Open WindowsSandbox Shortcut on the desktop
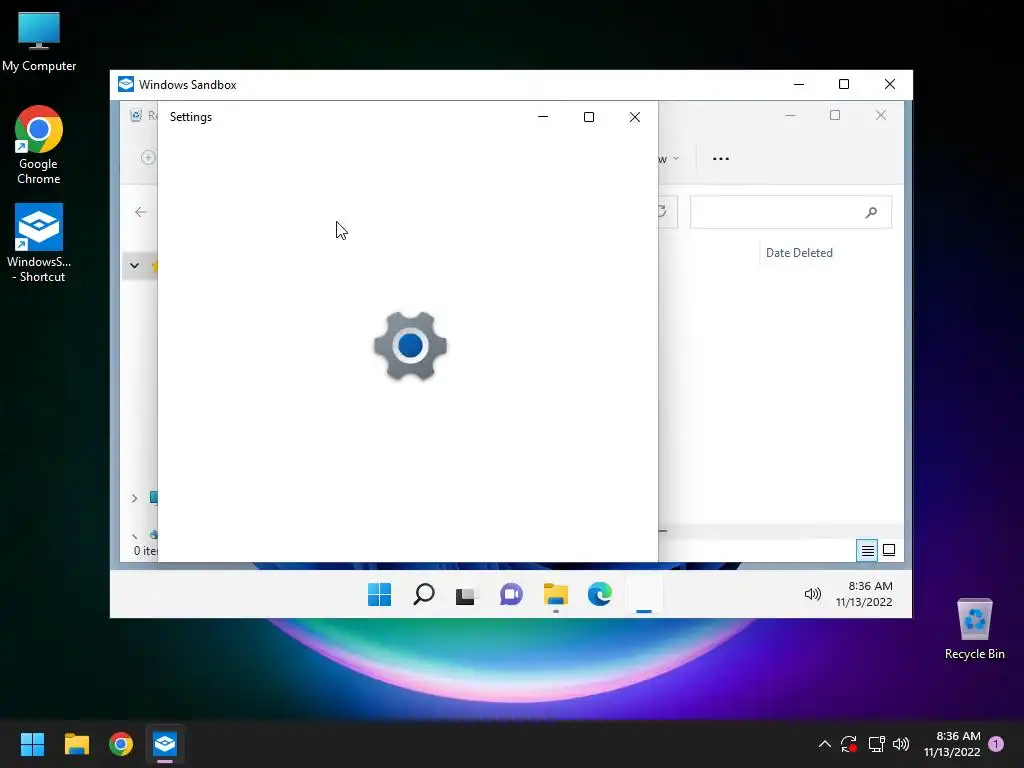The height and width of the screenshot is (768, 1024). [39, 242]
